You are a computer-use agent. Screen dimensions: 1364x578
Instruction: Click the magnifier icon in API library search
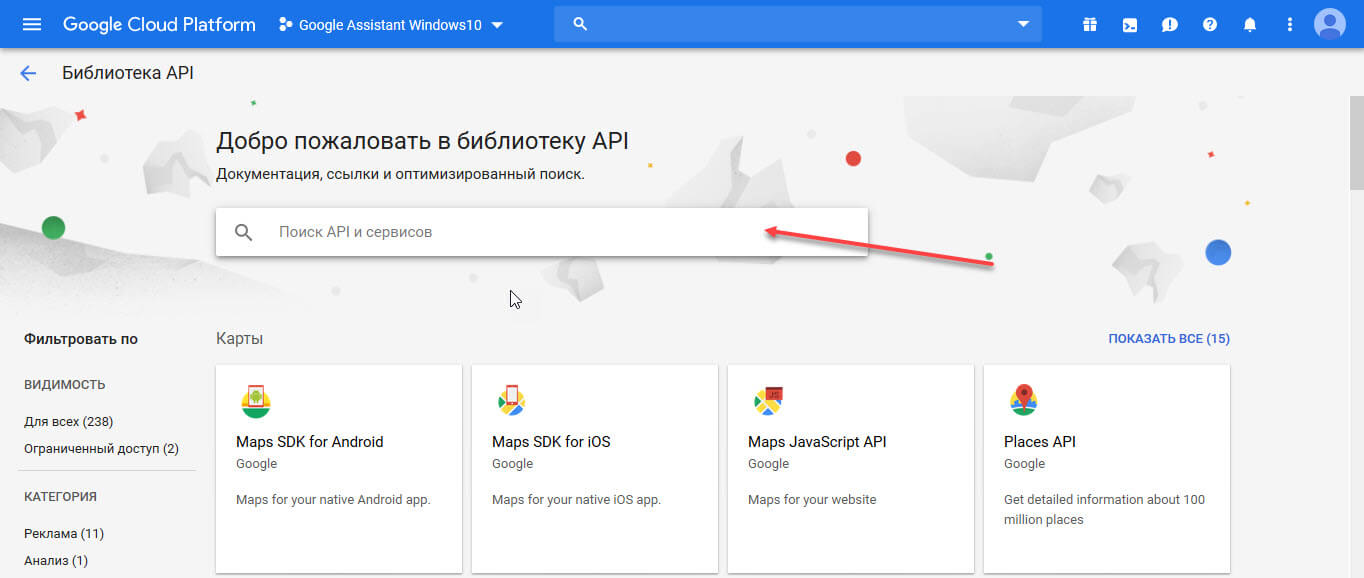coord(244,232)
